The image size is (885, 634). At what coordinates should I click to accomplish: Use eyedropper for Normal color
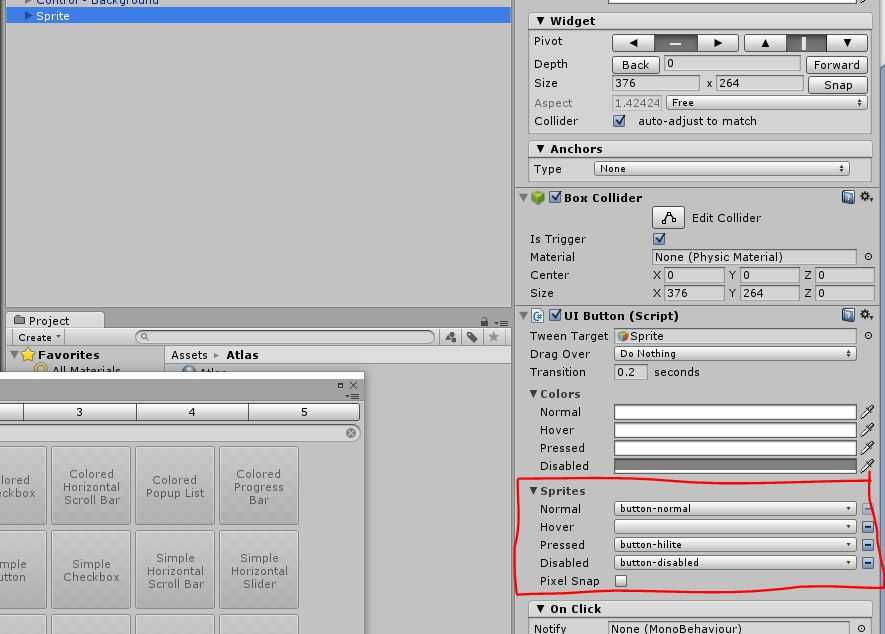point(868,412)
